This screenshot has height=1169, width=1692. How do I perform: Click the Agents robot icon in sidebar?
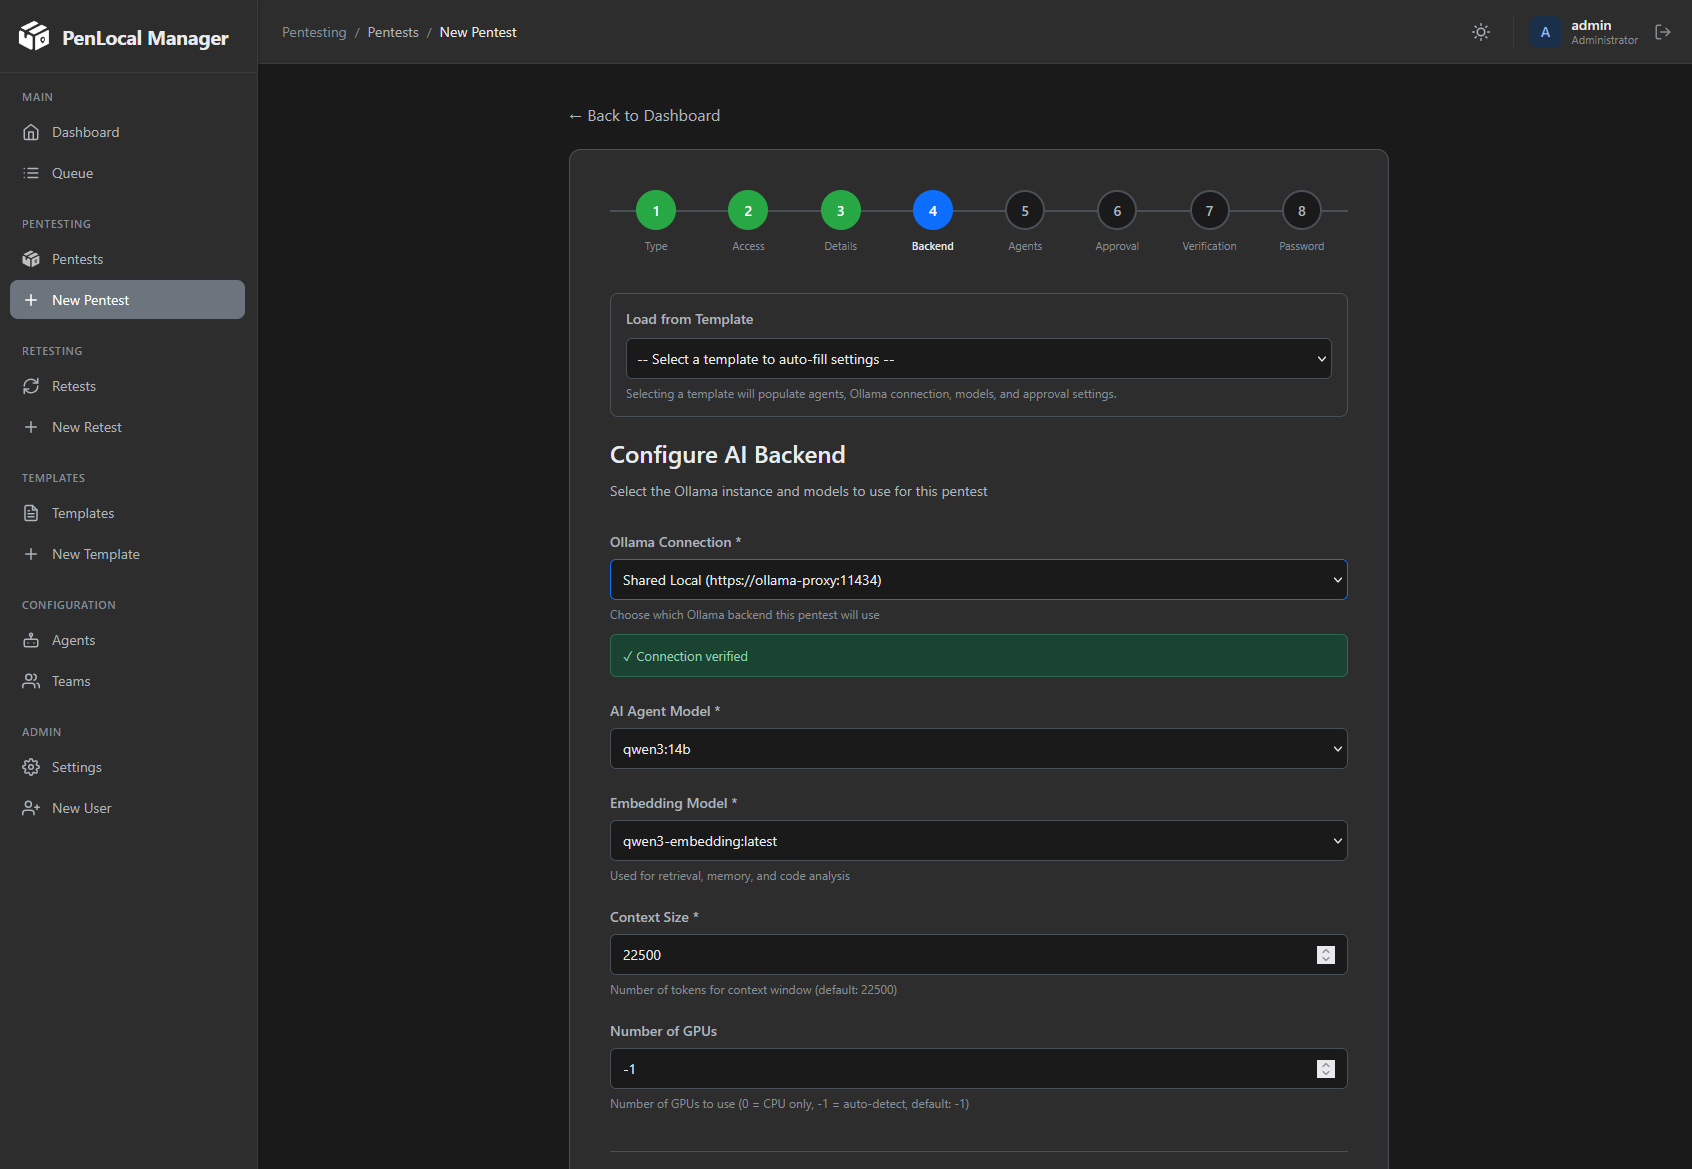[31, 640]
